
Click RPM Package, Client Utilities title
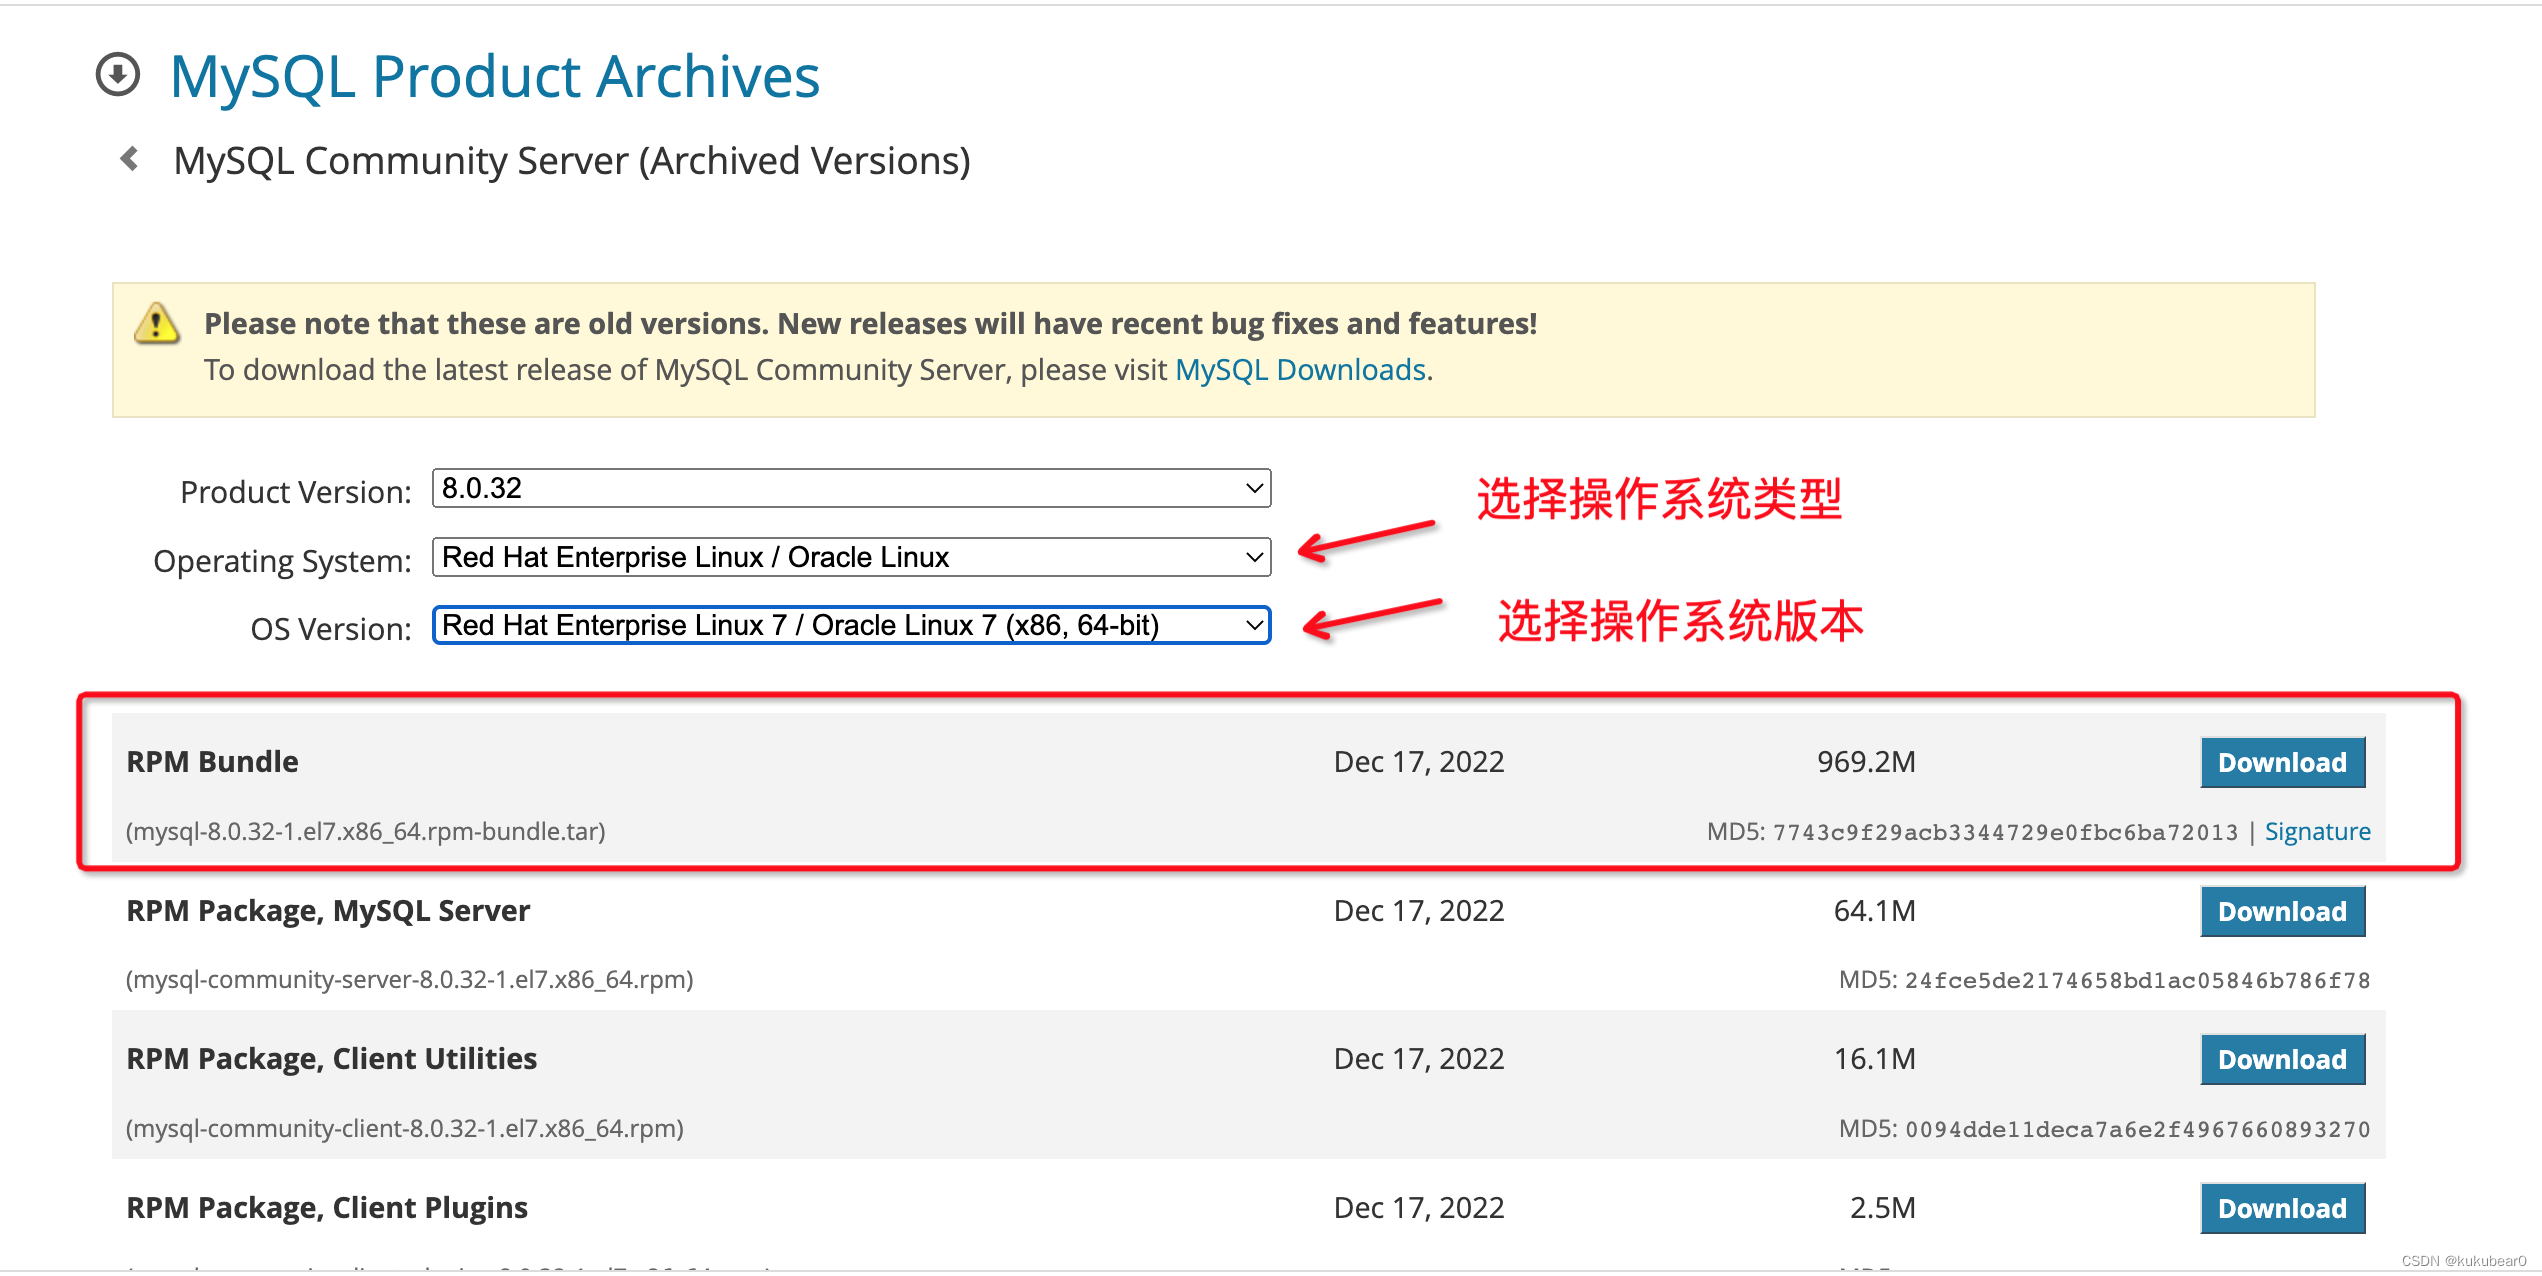[x=332, y=1059]
